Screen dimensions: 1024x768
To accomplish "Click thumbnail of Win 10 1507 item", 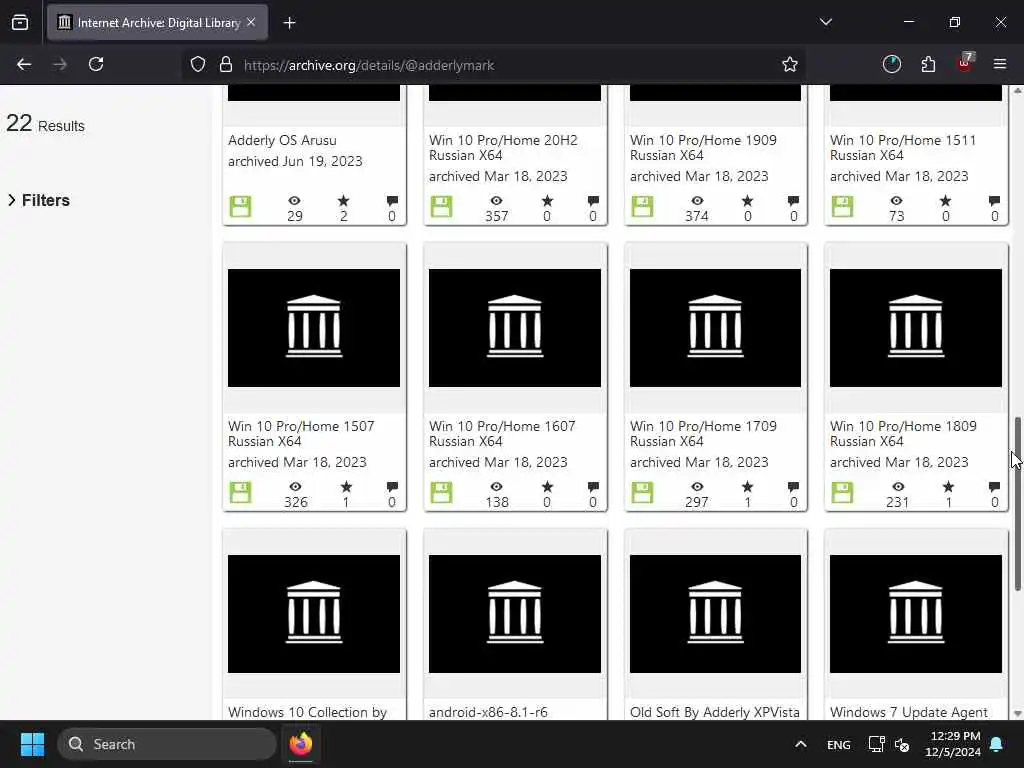I will click(314, 328).
